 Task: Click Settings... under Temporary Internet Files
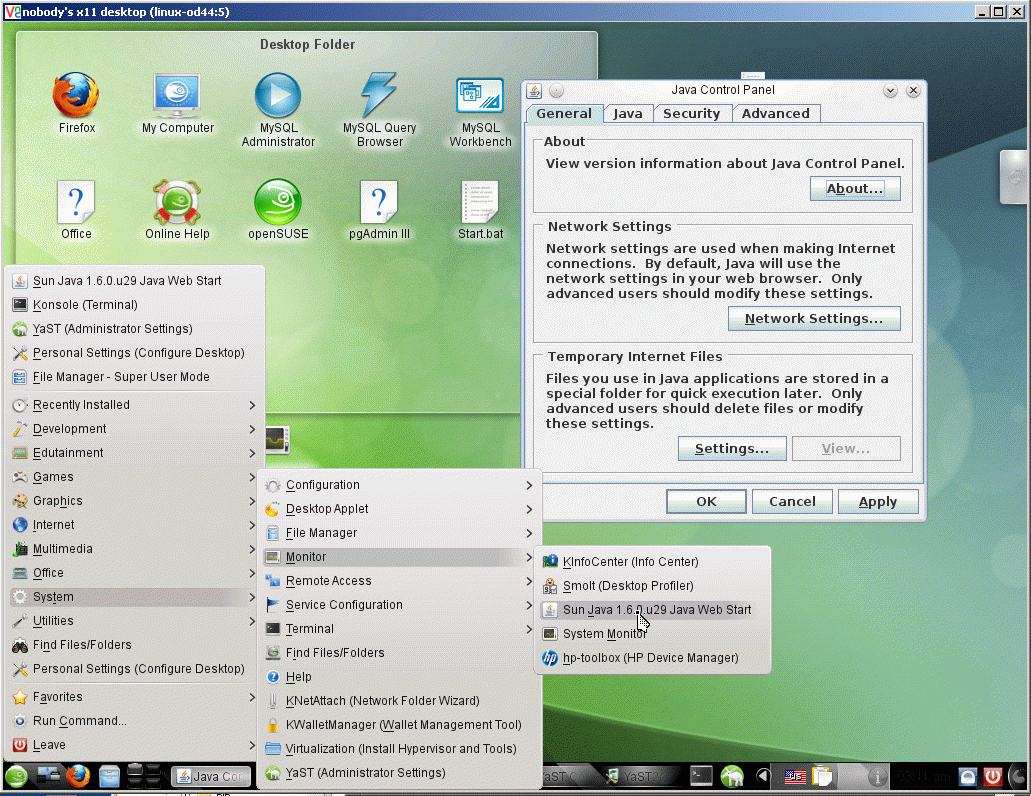click(x=732, y=449)
